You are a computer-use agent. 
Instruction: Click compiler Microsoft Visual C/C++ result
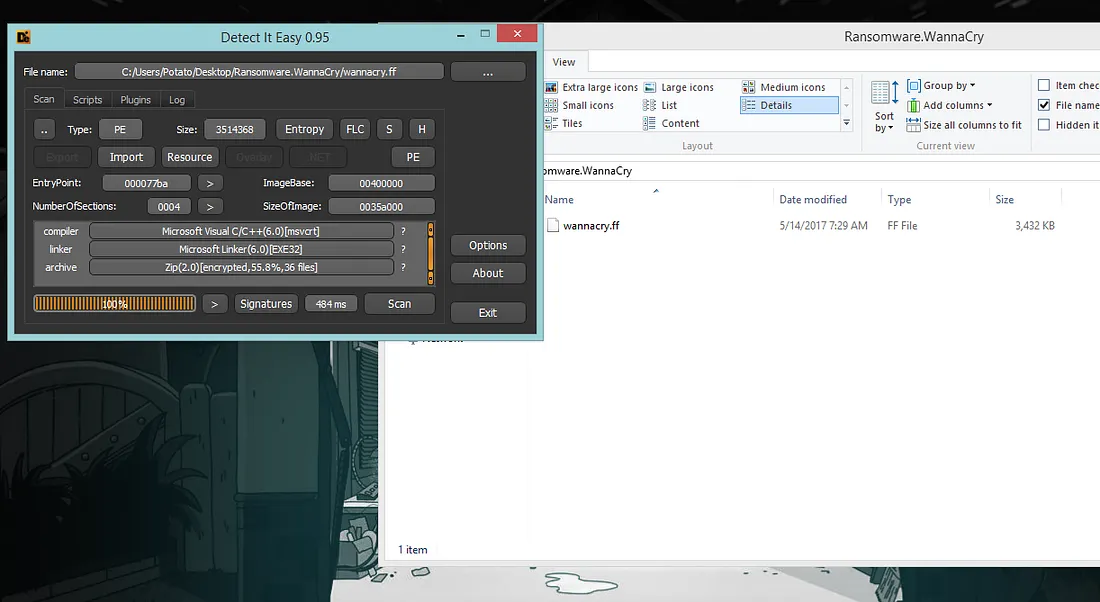(x=241, y=231)
